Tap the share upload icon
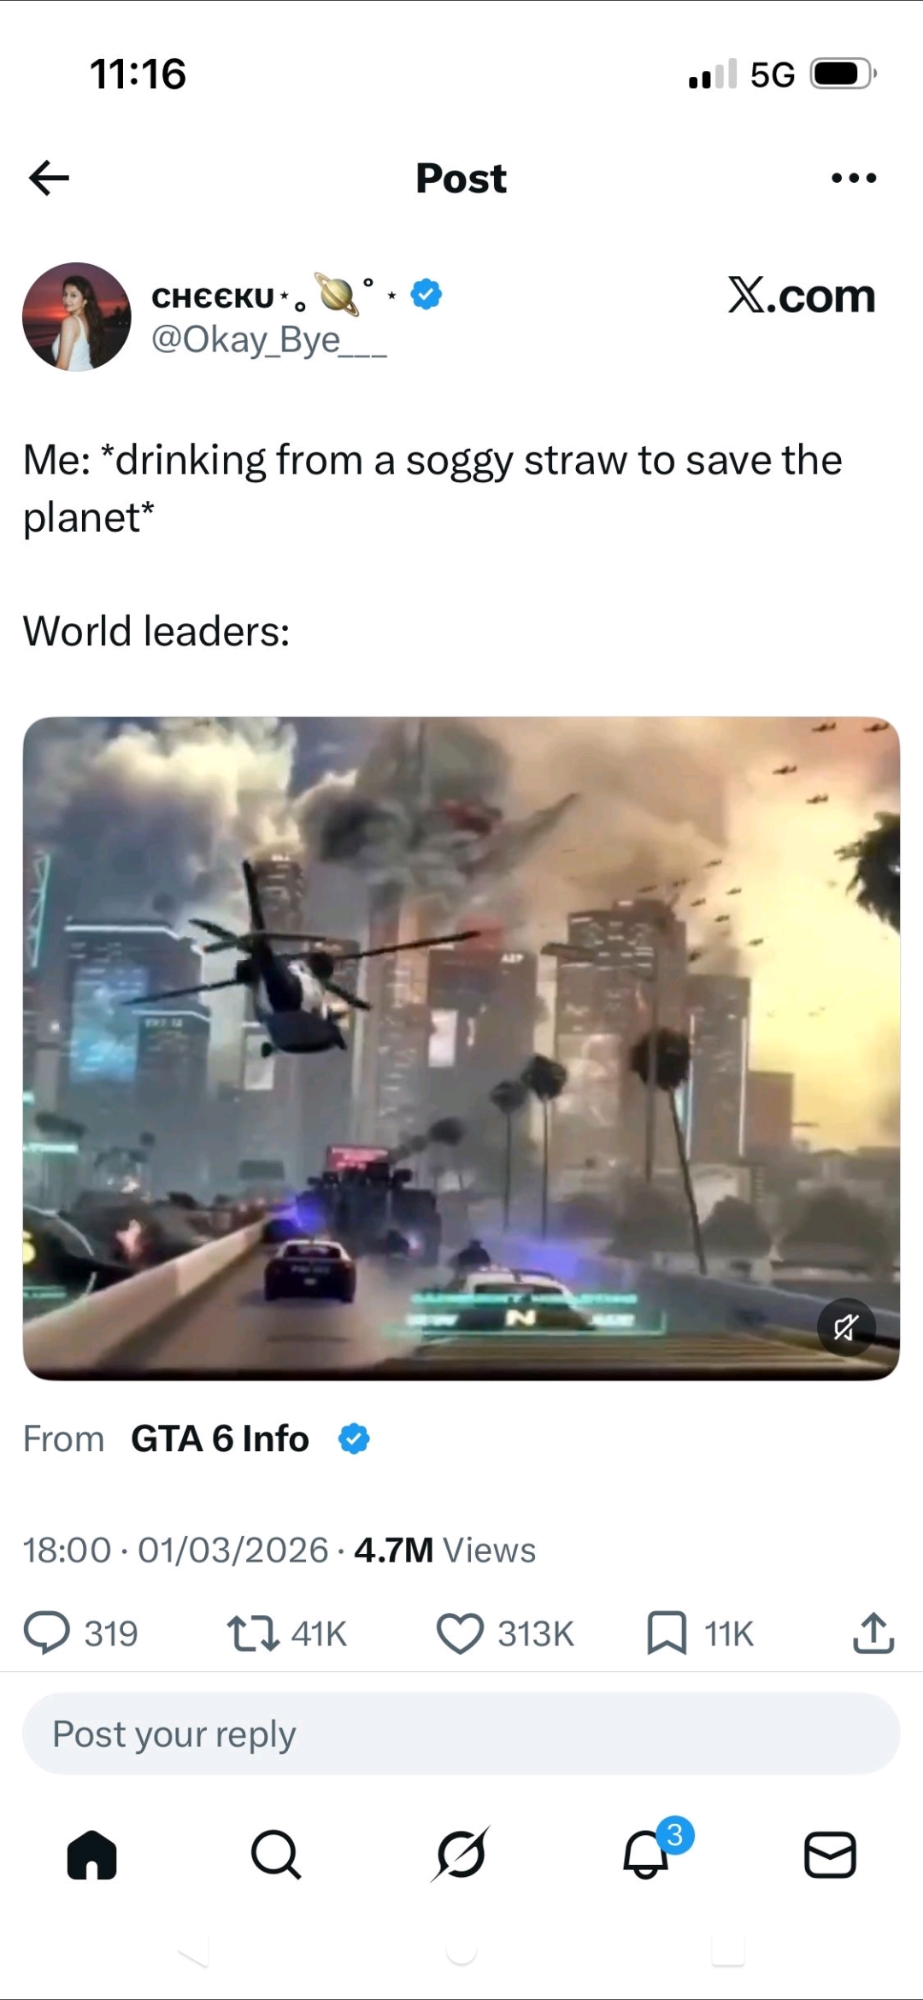 pyautogui.click(x=873, y=1633)
